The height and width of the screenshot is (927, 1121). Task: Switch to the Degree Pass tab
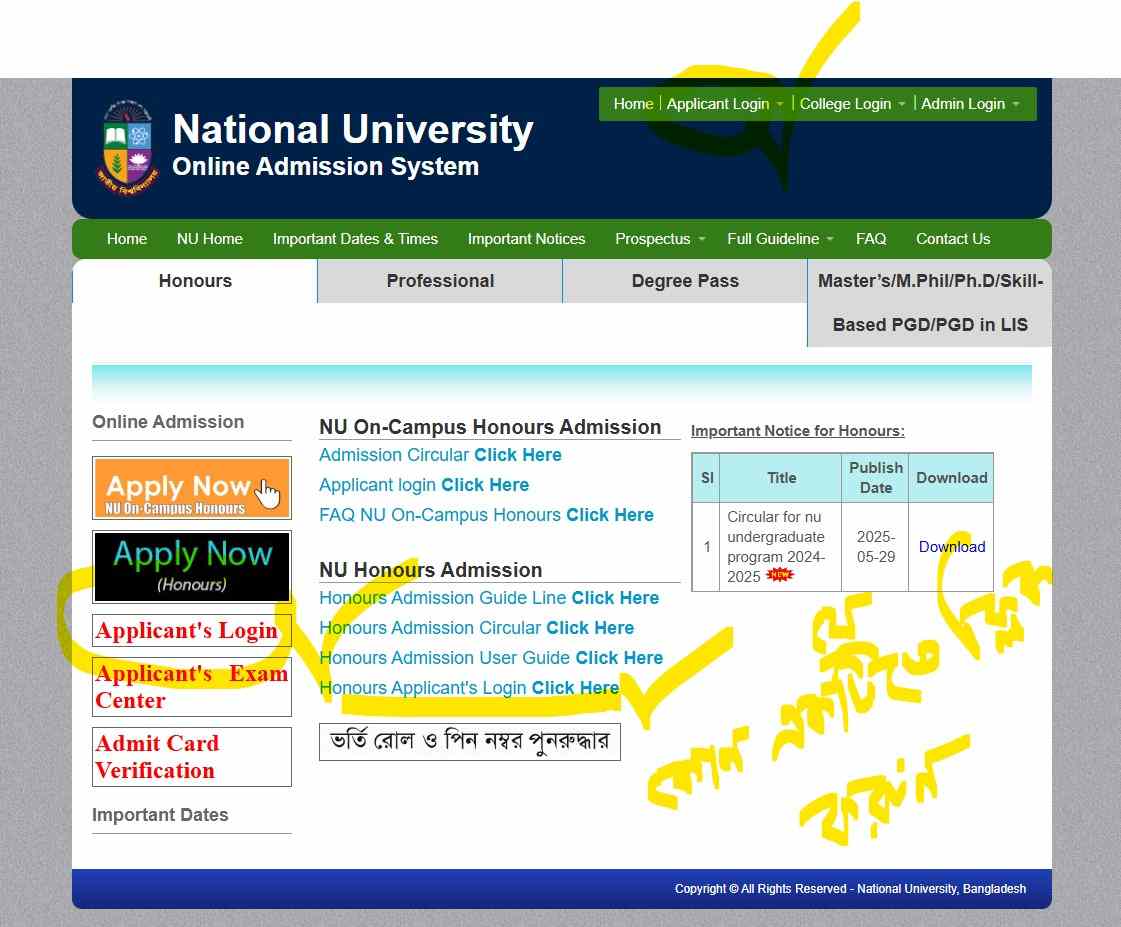tap(685, 281)
